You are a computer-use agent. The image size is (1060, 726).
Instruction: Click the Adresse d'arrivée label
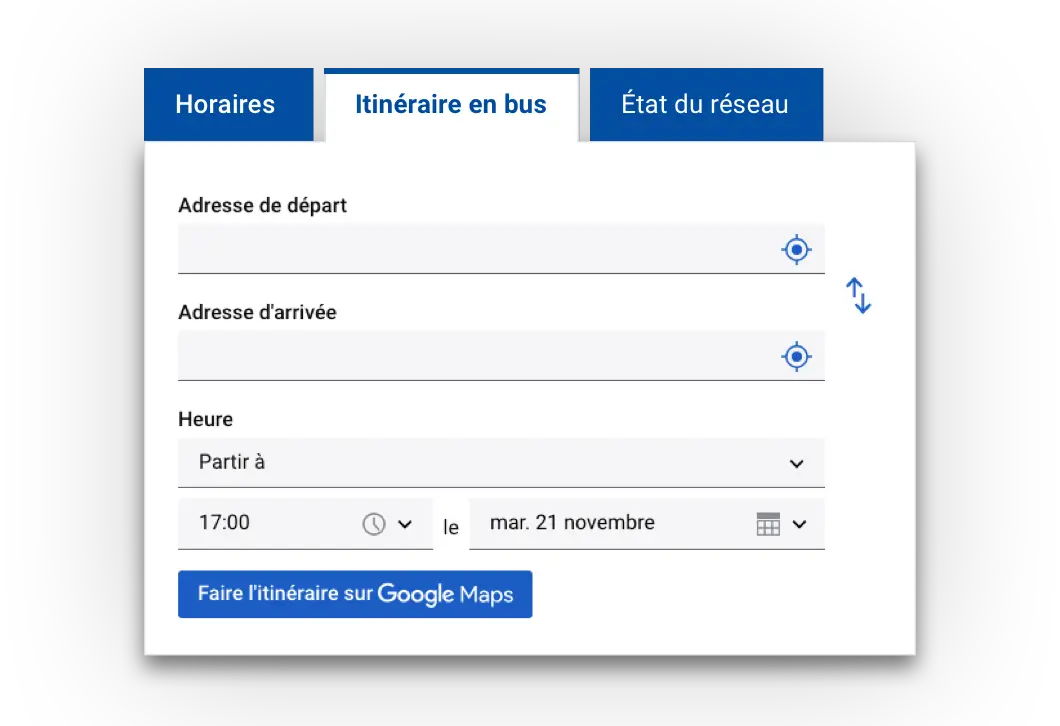click(257, 312)
